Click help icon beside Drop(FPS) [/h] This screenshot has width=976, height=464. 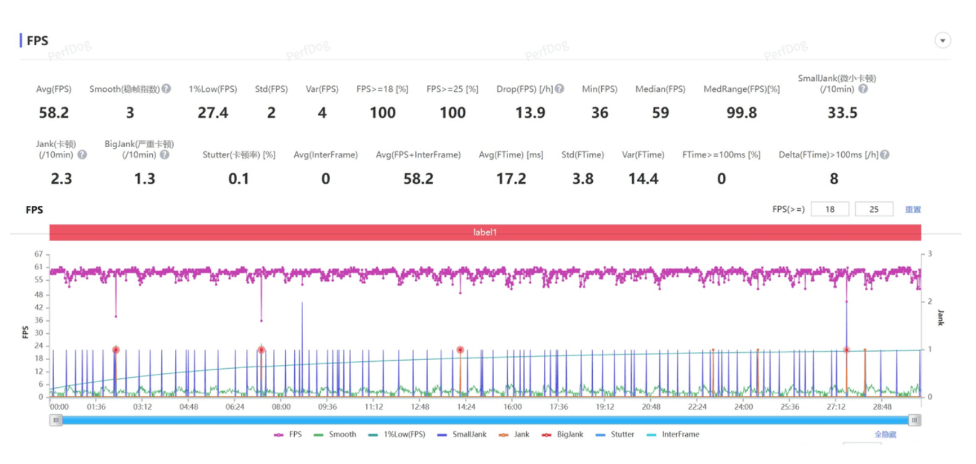(560, 89)
